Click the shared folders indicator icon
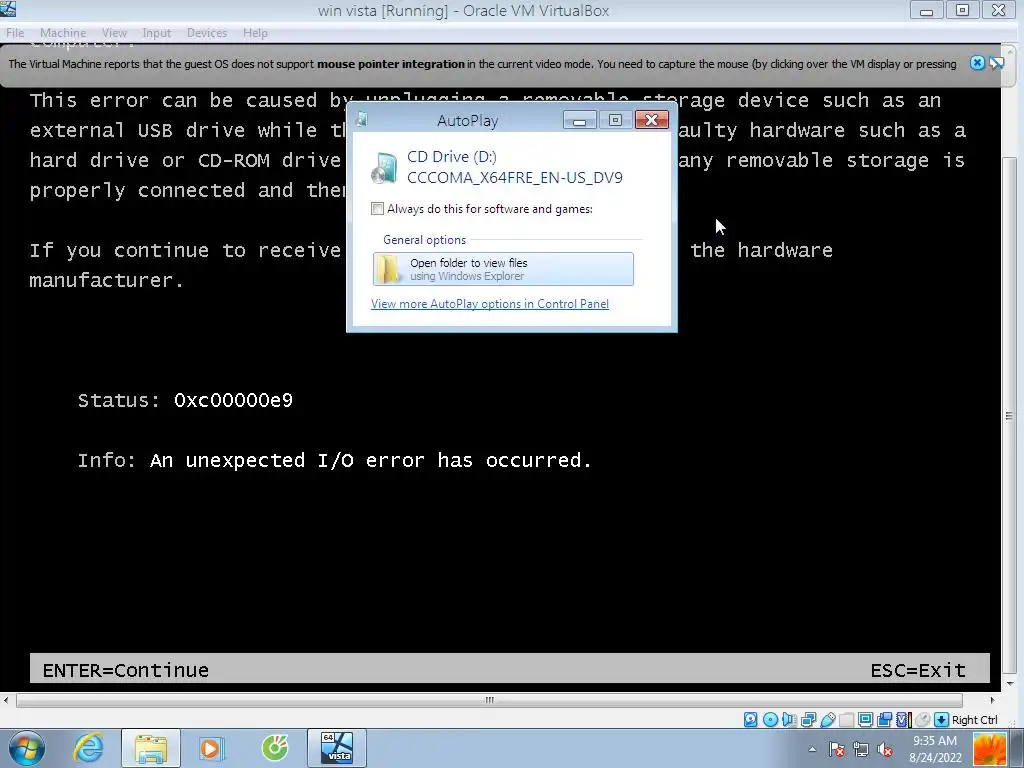This screenshot has width=1024, height=768. pyautogui.click(x=846, y=720)
